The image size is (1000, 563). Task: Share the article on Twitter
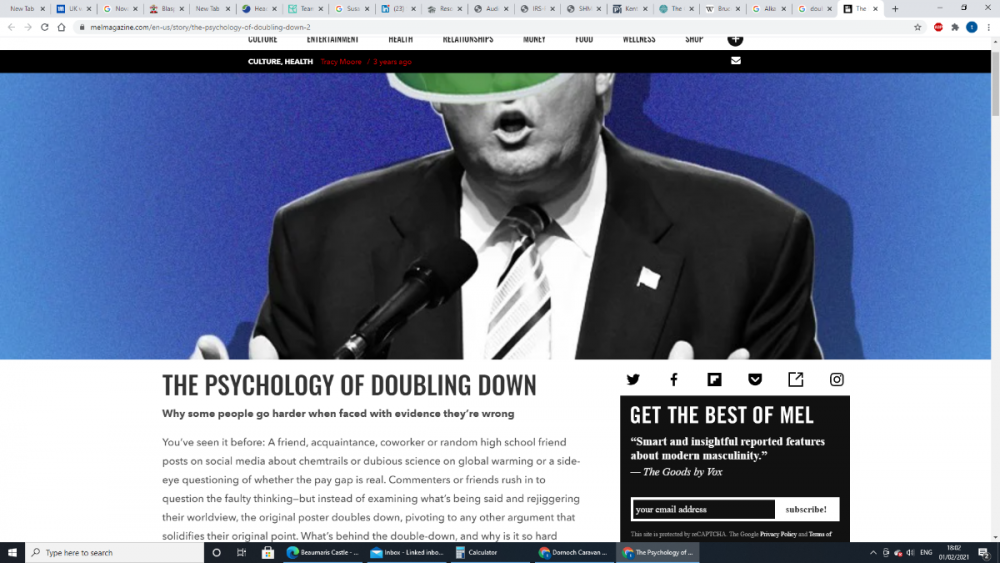tap(633, 380)
